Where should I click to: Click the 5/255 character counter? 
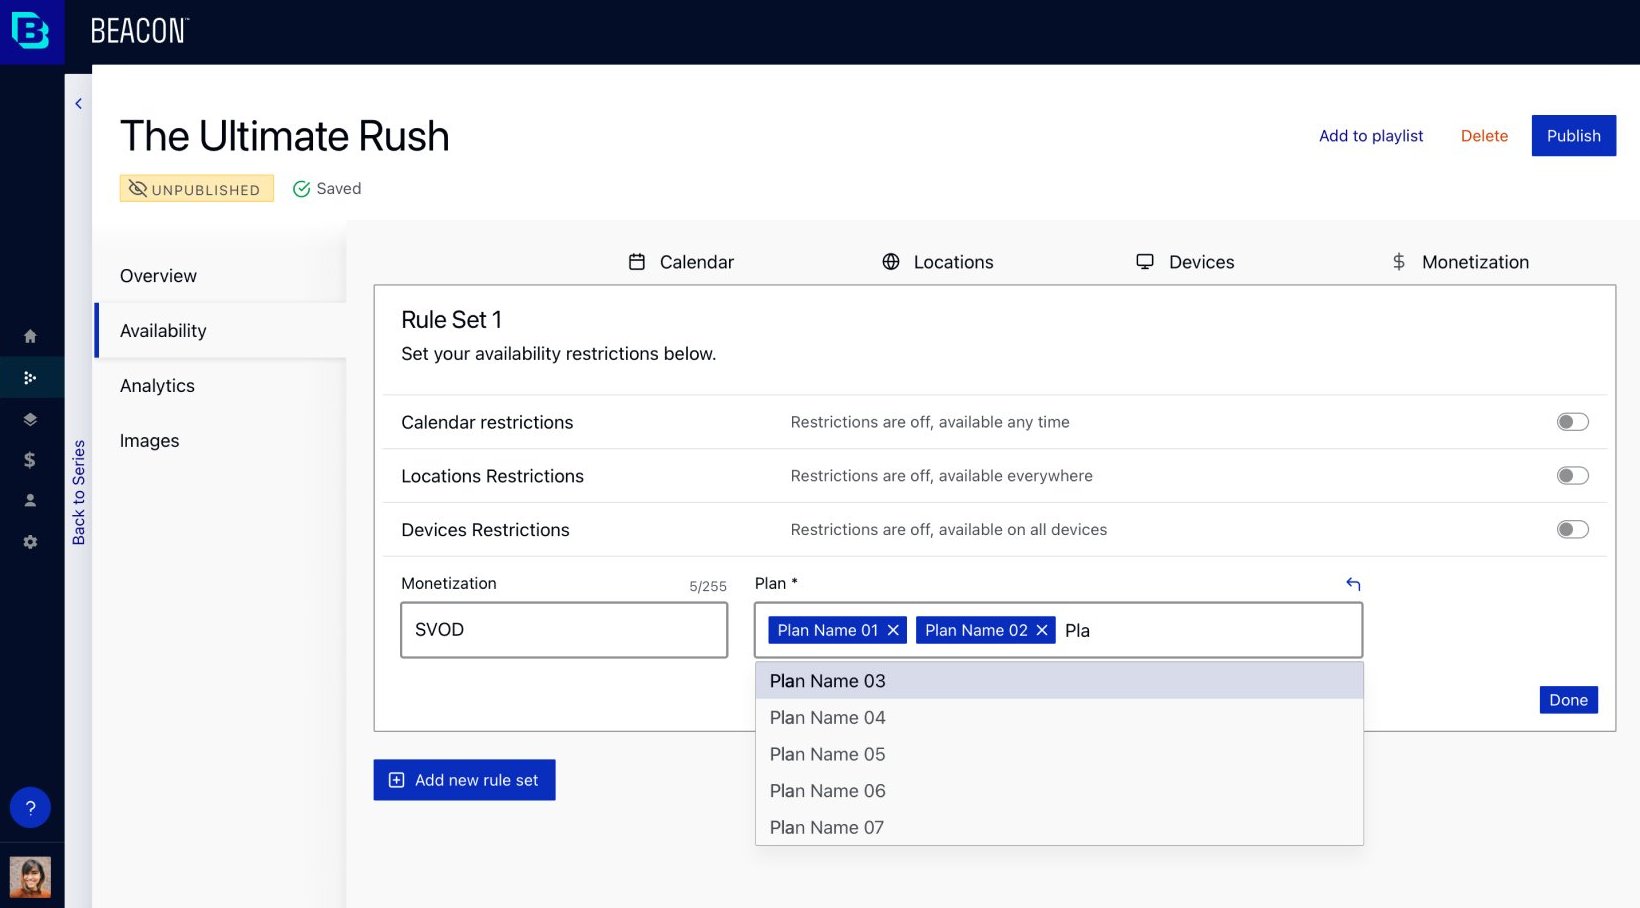(x=708, y=587)
